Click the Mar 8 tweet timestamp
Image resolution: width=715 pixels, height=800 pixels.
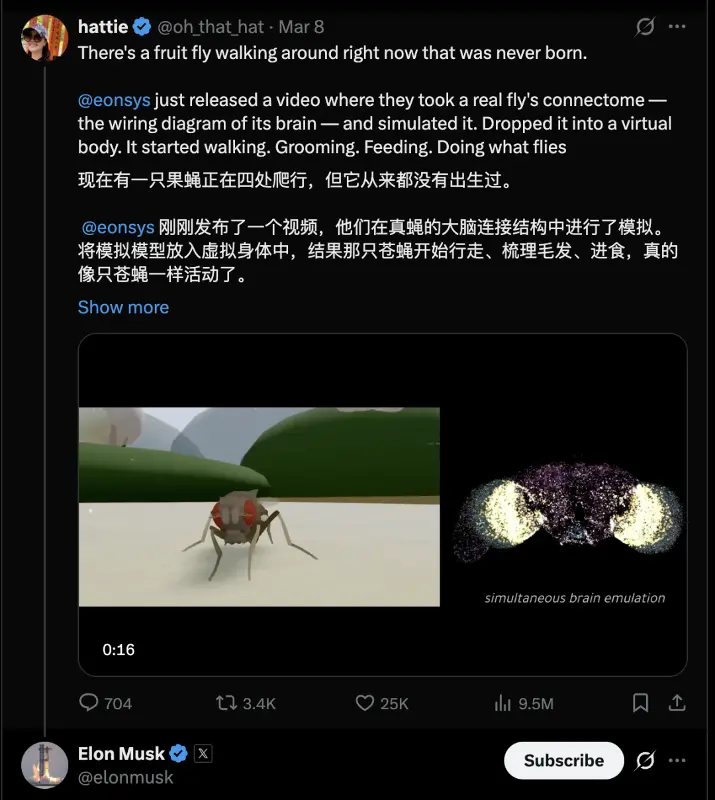(301, 27)
